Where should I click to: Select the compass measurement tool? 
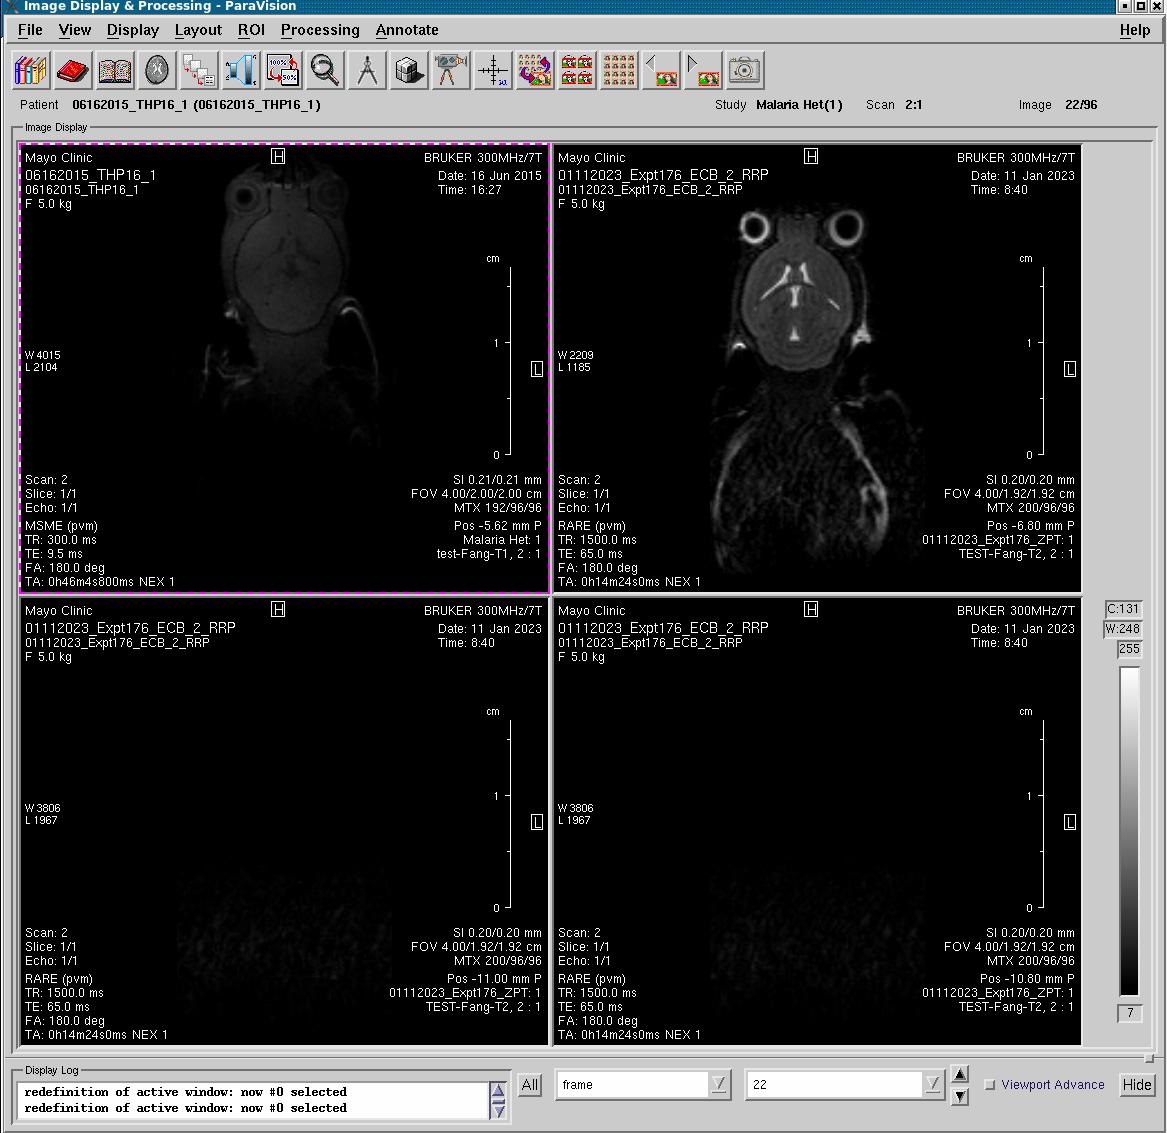click(367, 70)
